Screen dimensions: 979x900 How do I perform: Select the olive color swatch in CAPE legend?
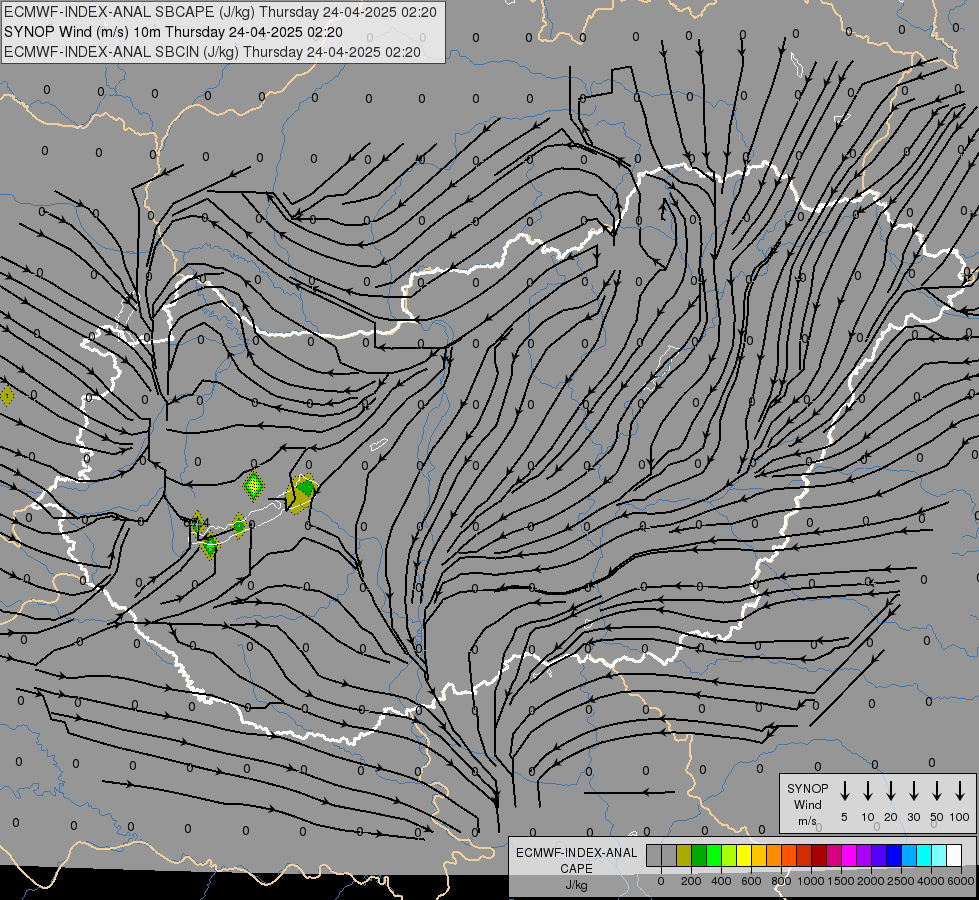(x=684, y=855)
